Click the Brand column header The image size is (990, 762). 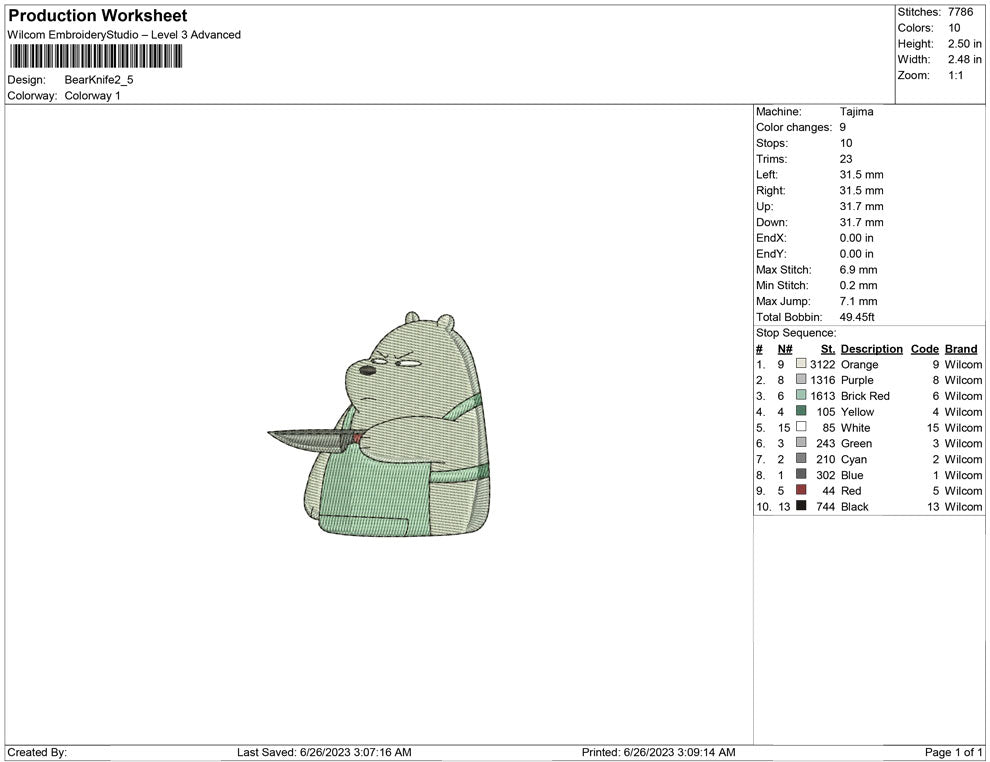[x=961, y=349]
